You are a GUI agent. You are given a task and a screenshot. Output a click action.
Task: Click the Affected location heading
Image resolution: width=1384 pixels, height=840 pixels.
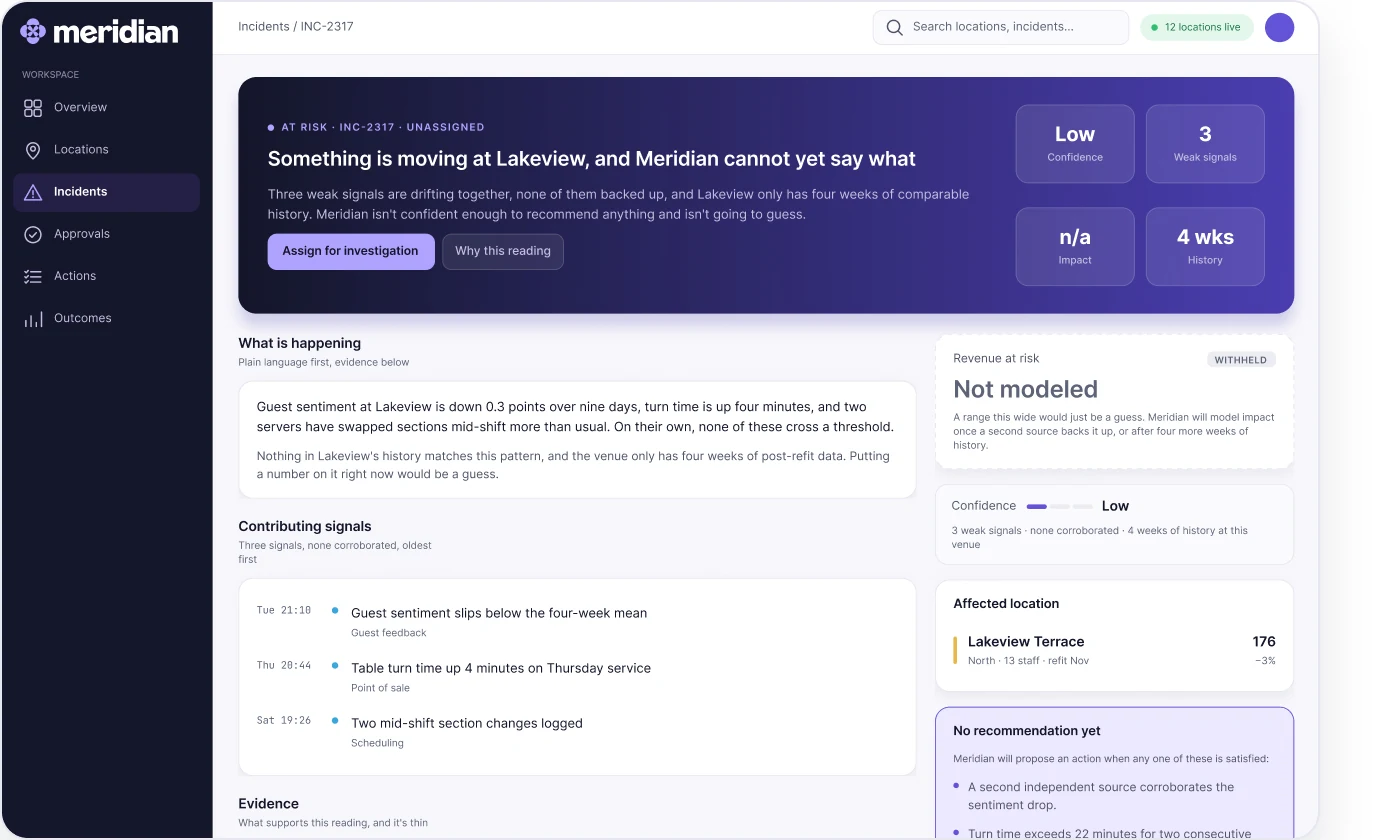(1006, 604)
